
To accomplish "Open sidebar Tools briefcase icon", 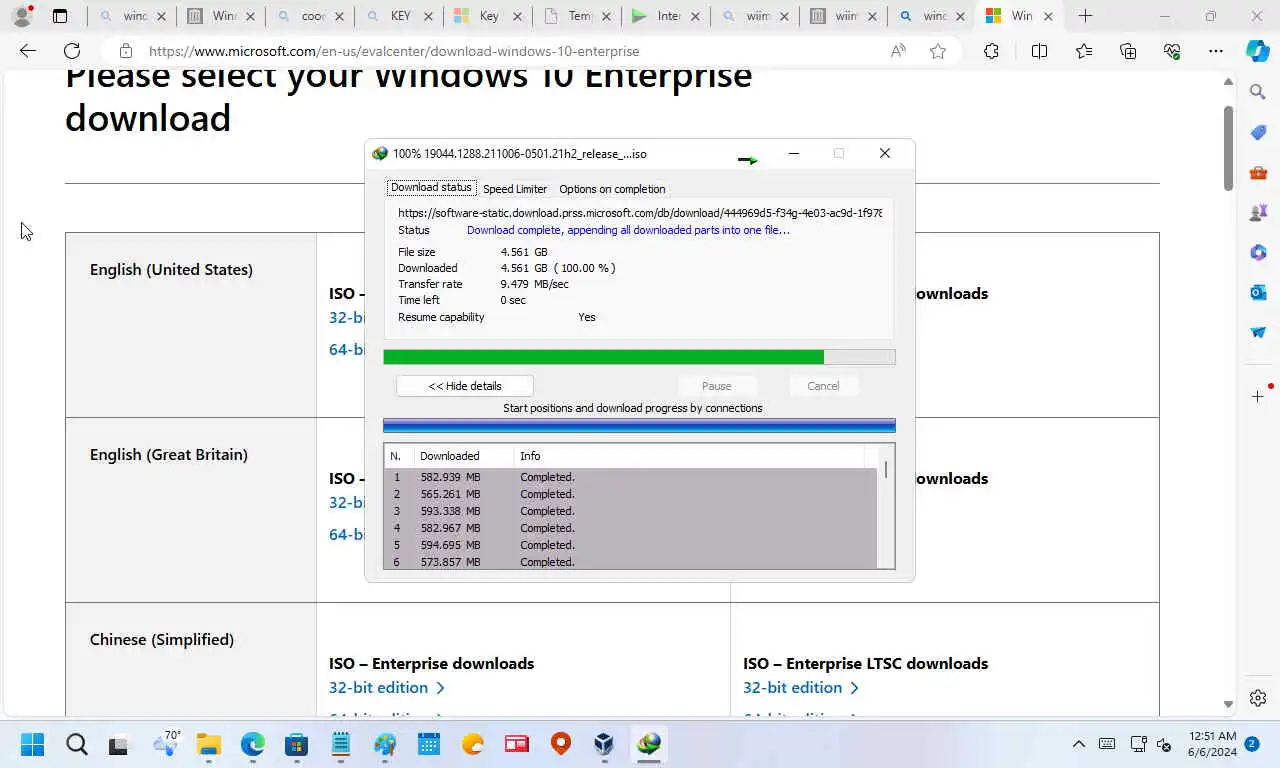I will click(x=1258, y=172).
